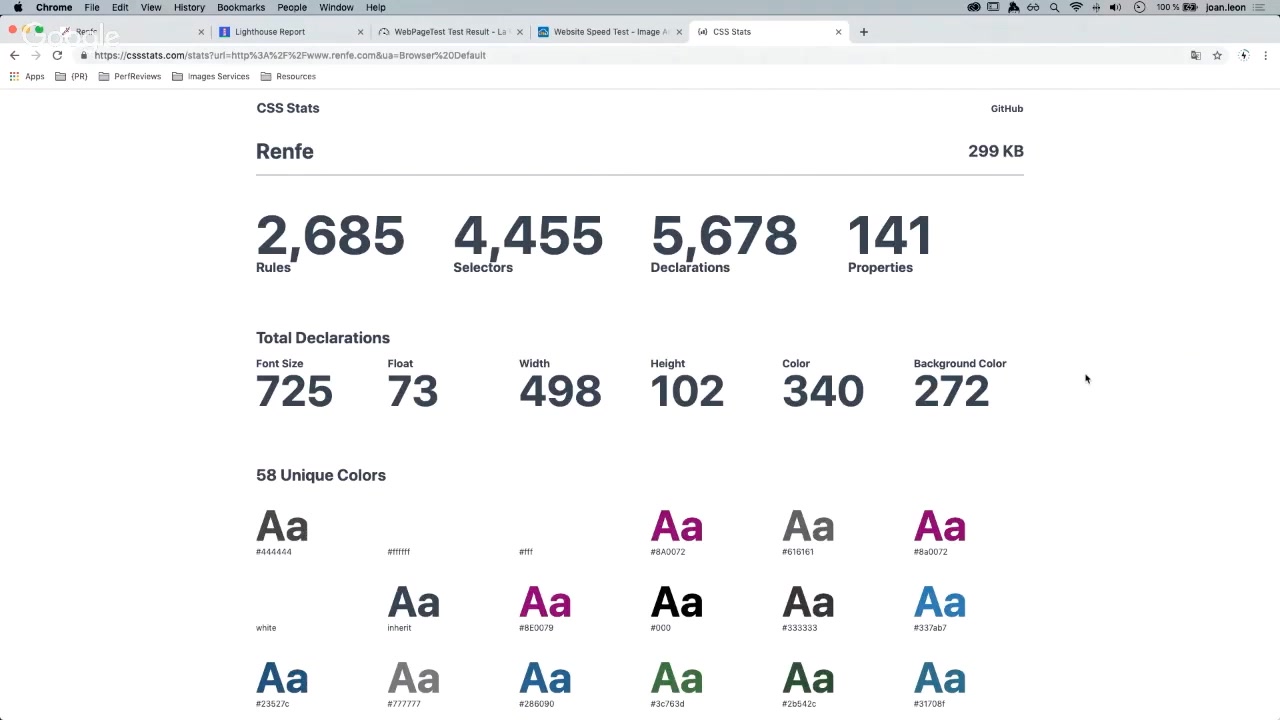
Task: Open the PerfReviews bookmarks folder
Action: 130,76
